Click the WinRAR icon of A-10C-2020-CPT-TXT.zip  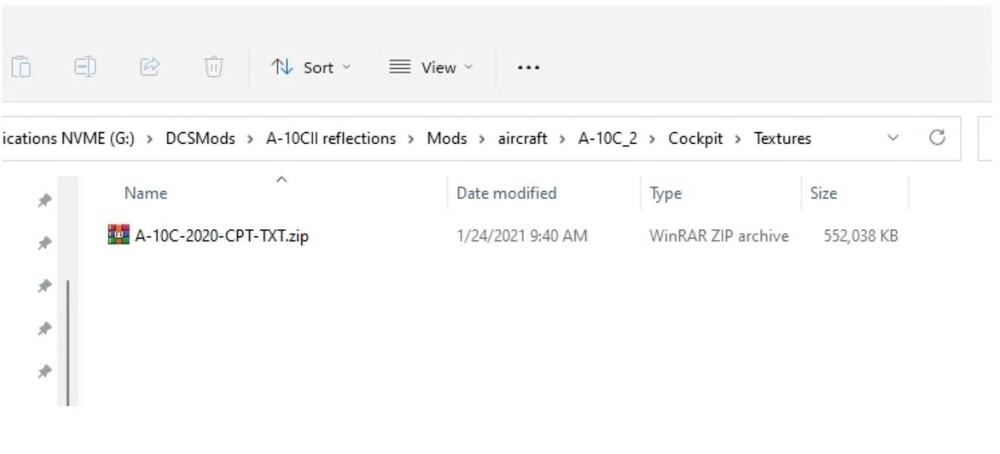(118, 236)
